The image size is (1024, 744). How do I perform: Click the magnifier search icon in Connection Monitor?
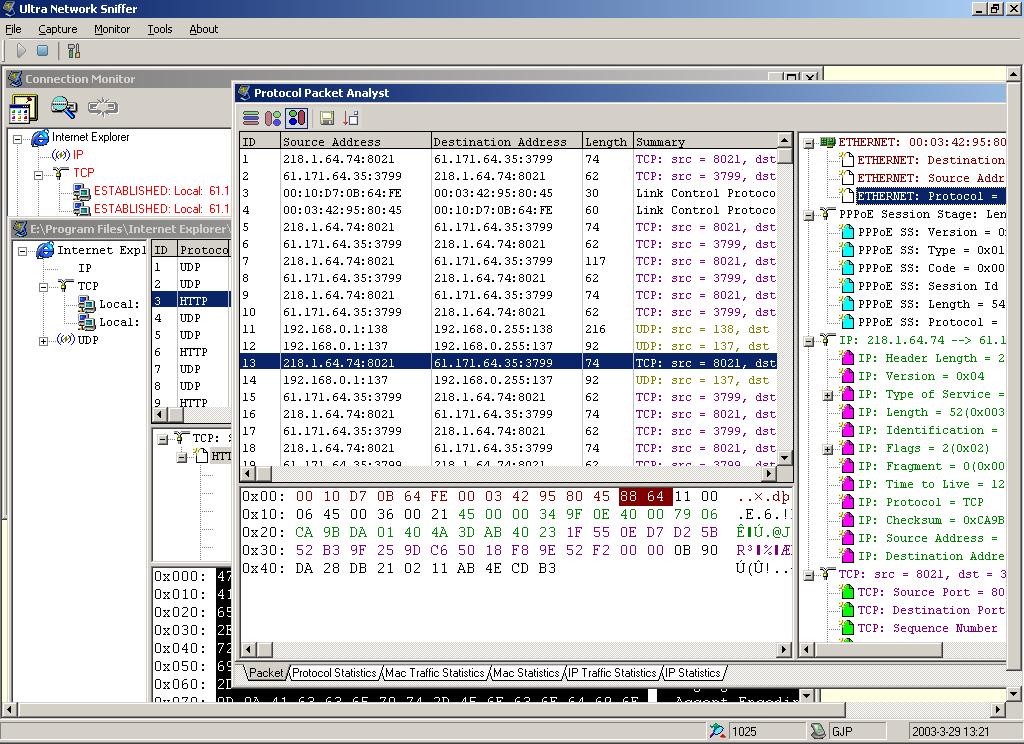(x=64, y=107)
